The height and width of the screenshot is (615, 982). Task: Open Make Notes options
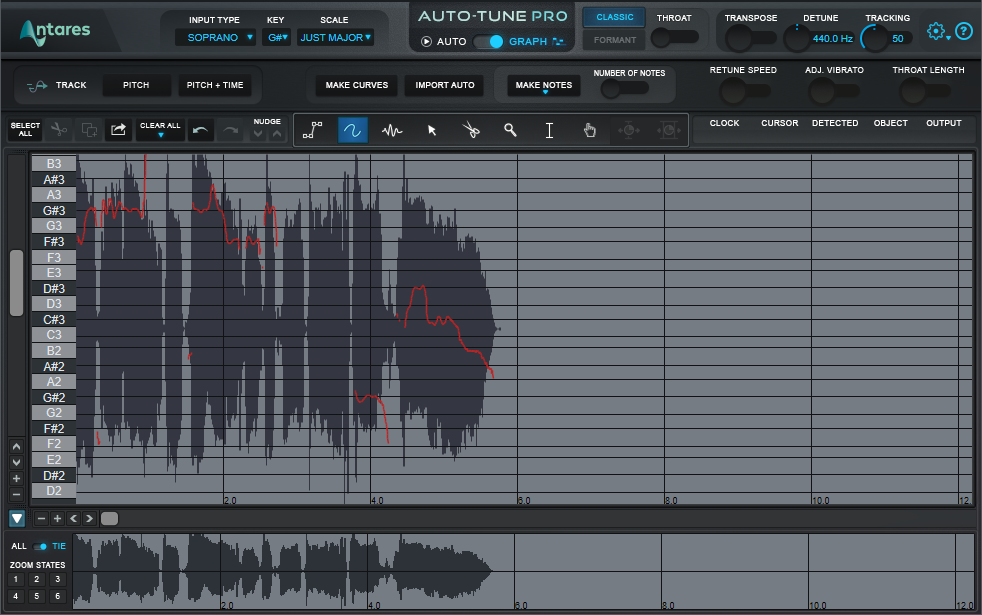pos(544,86)
